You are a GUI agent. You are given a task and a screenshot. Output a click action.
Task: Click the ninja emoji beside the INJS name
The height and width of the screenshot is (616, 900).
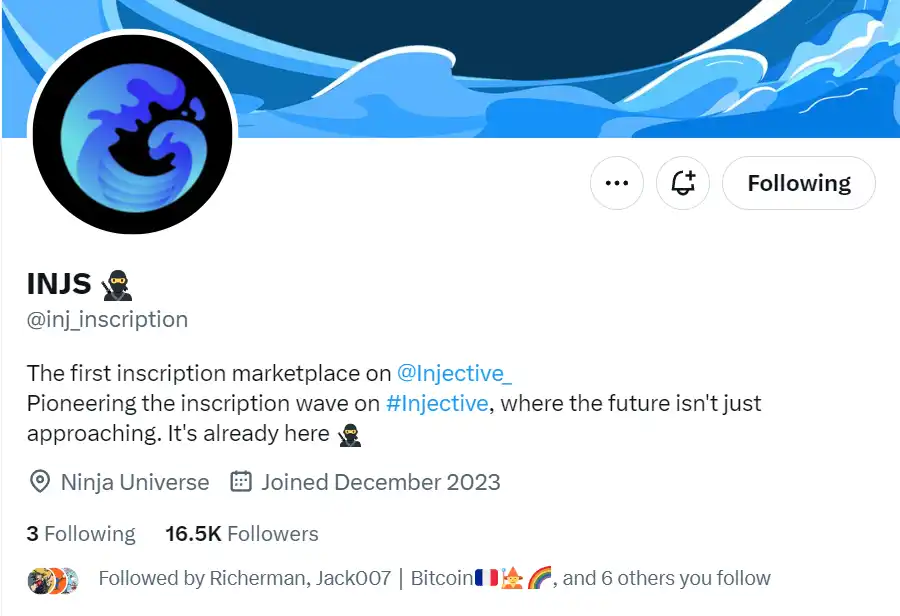[x=117, y=285]
